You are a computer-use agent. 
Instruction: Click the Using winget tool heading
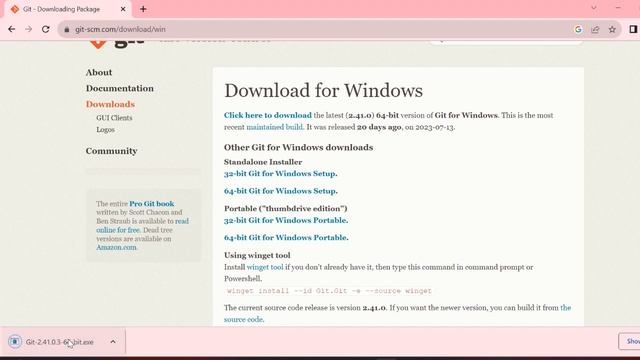257,256
